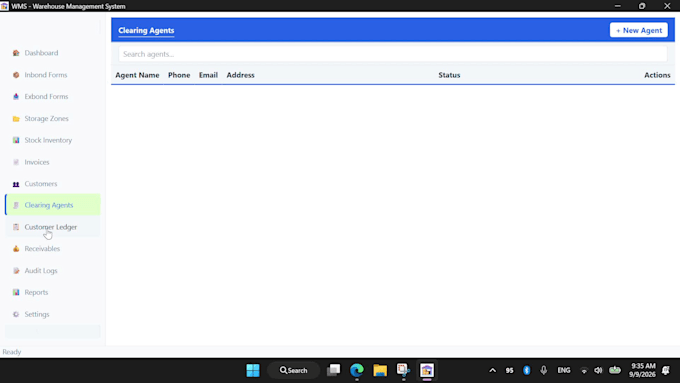Click the Wi-Fi network tray icon
Screen dimensions: 680x383
(x=584, y=370)
